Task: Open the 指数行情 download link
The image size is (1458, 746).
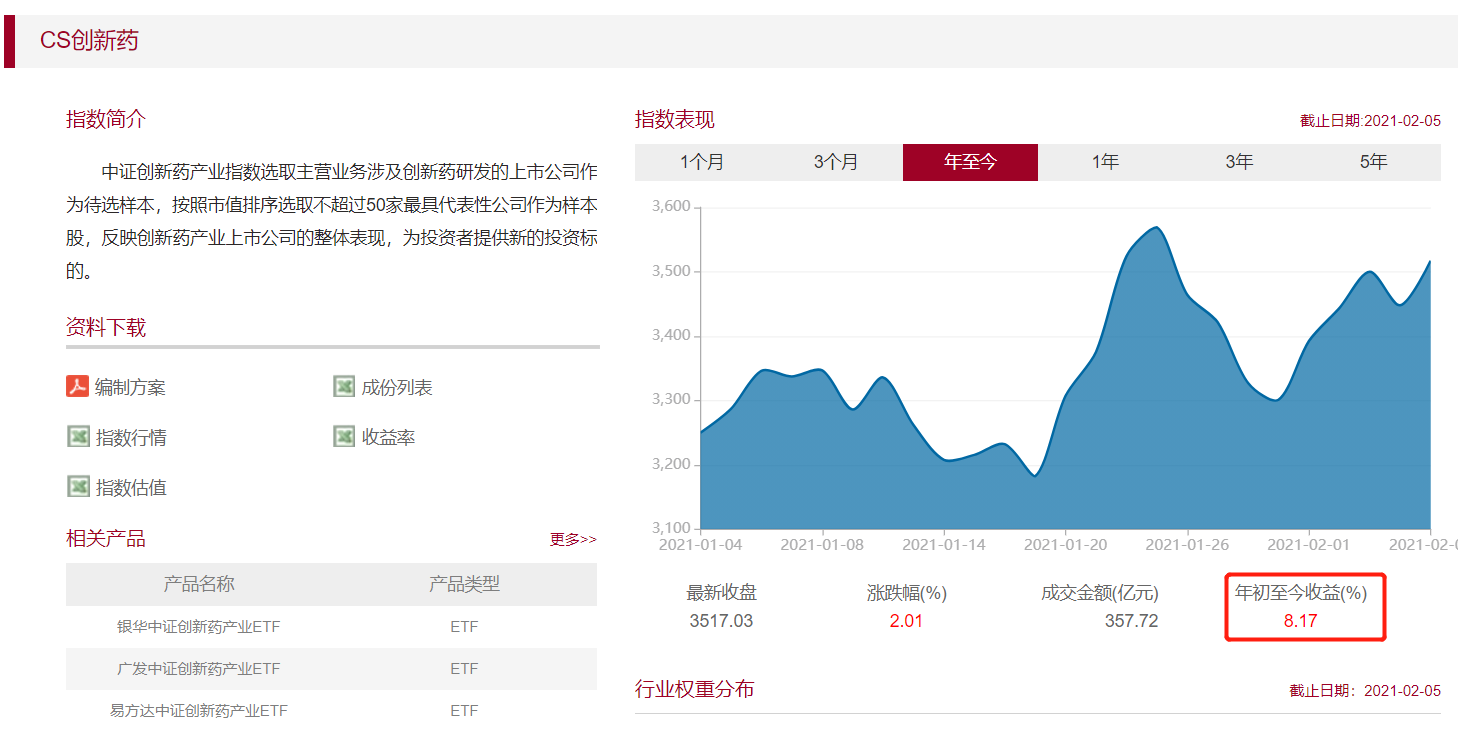Action: 130,437
